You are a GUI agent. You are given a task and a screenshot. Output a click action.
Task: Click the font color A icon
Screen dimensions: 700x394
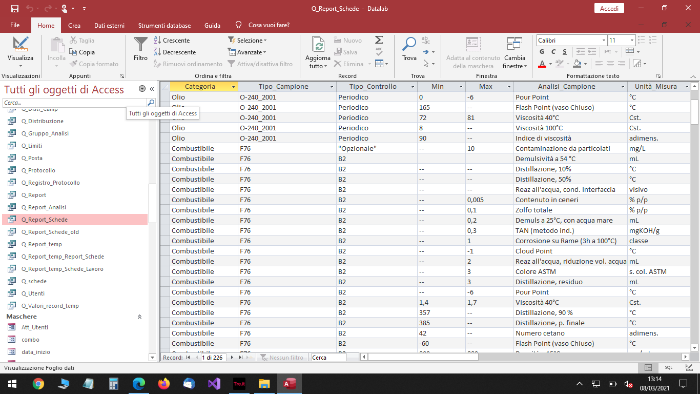[542, 64]
